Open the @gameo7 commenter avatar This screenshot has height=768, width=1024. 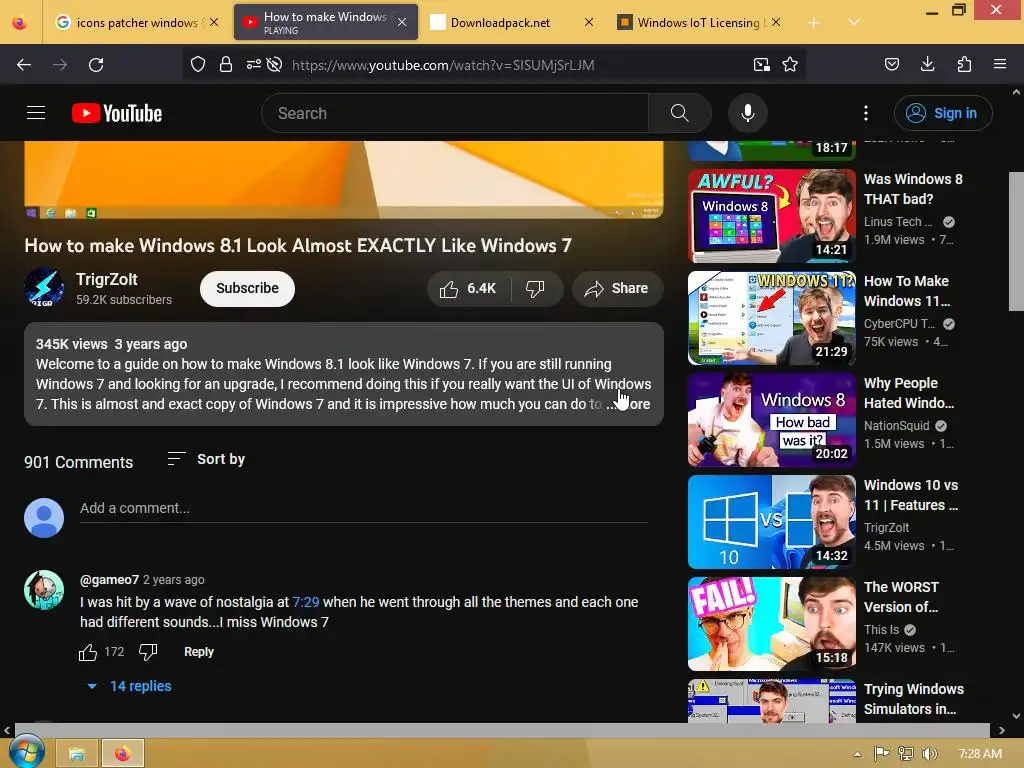[x=44, y=590]
